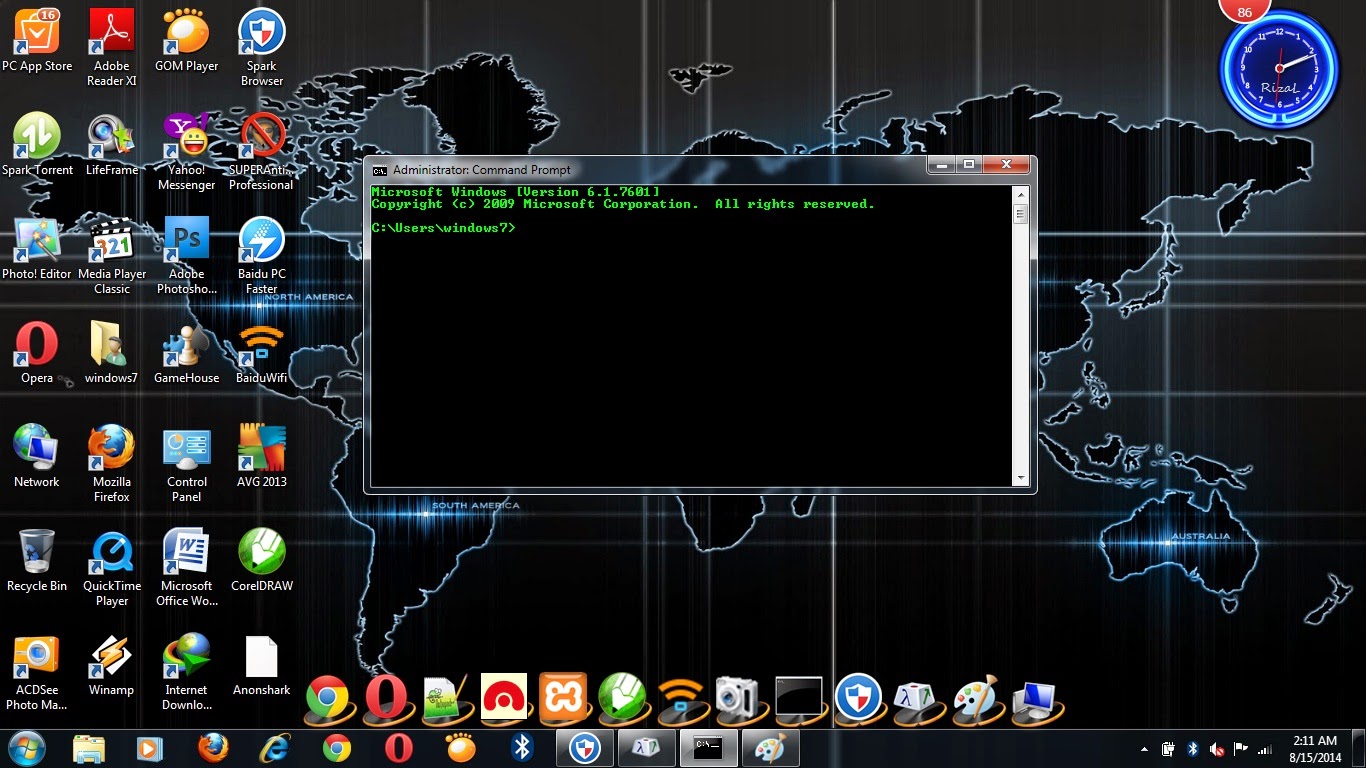Click the Command Prompt scrollbar down arrow
The height and width of the screenshot is (768, 1366).
1020,478
